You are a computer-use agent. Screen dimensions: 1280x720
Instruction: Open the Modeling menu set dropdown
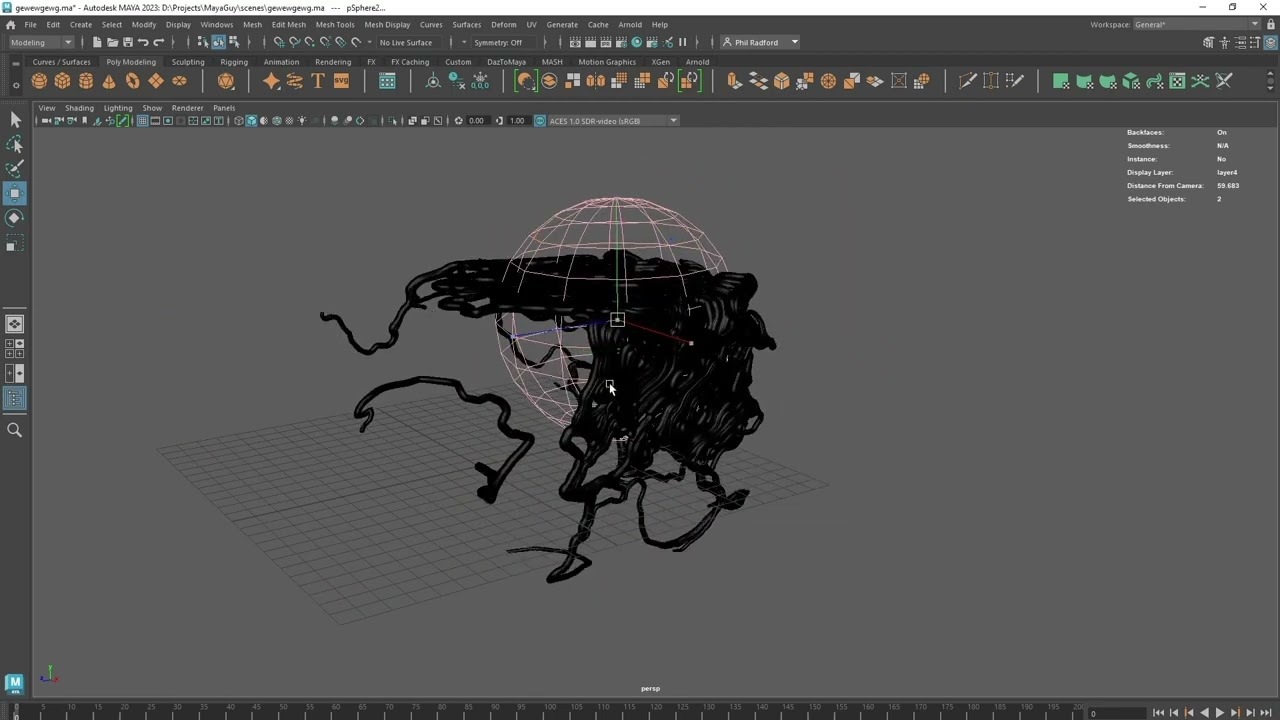pyautogui.click(x=40, y=42)
